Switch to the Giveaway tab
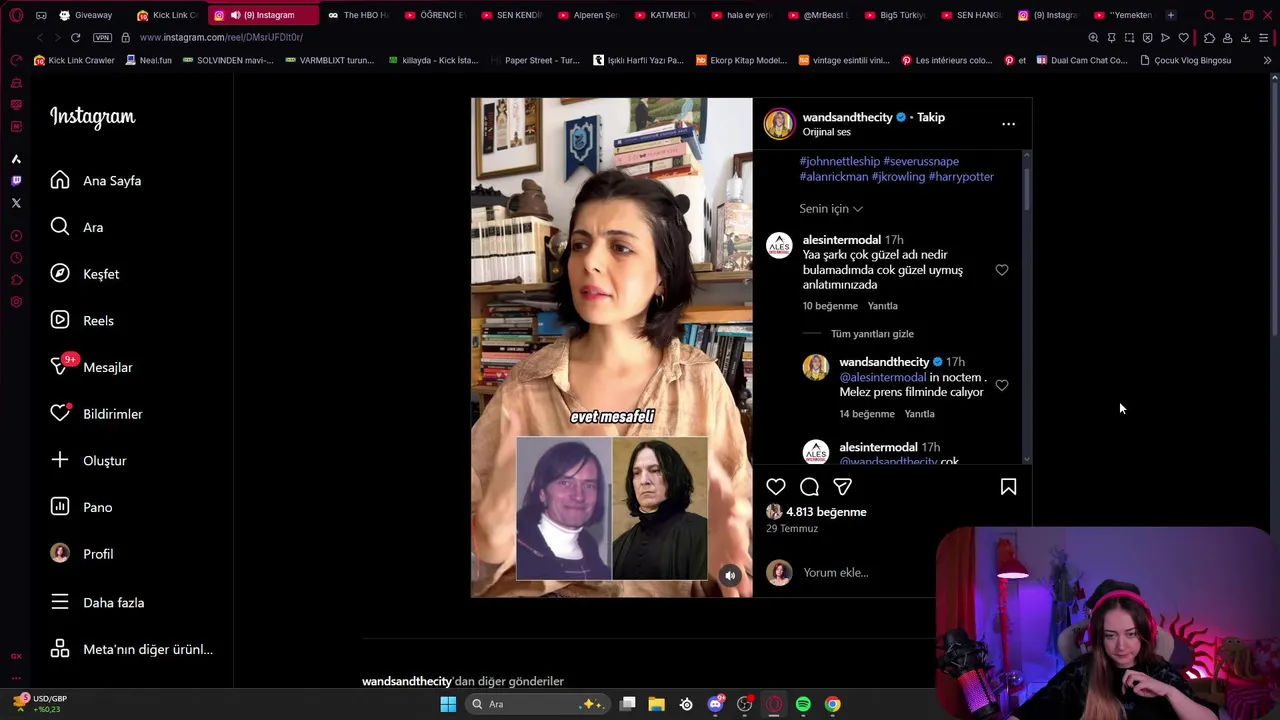Viewport: 1280px width, 720px height. 87,15
